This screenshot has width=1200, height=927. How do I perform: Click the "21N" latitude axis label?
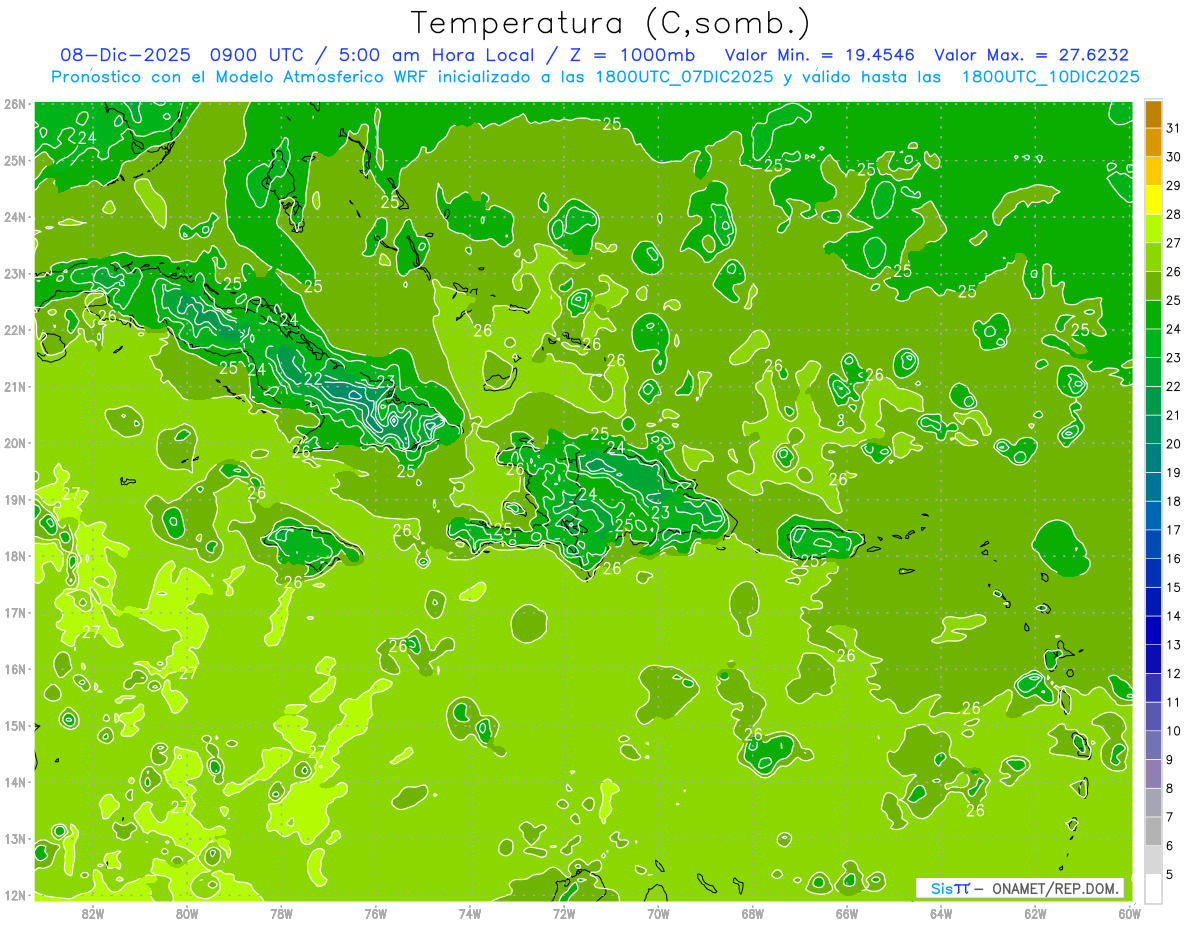(x=15, y=386)
